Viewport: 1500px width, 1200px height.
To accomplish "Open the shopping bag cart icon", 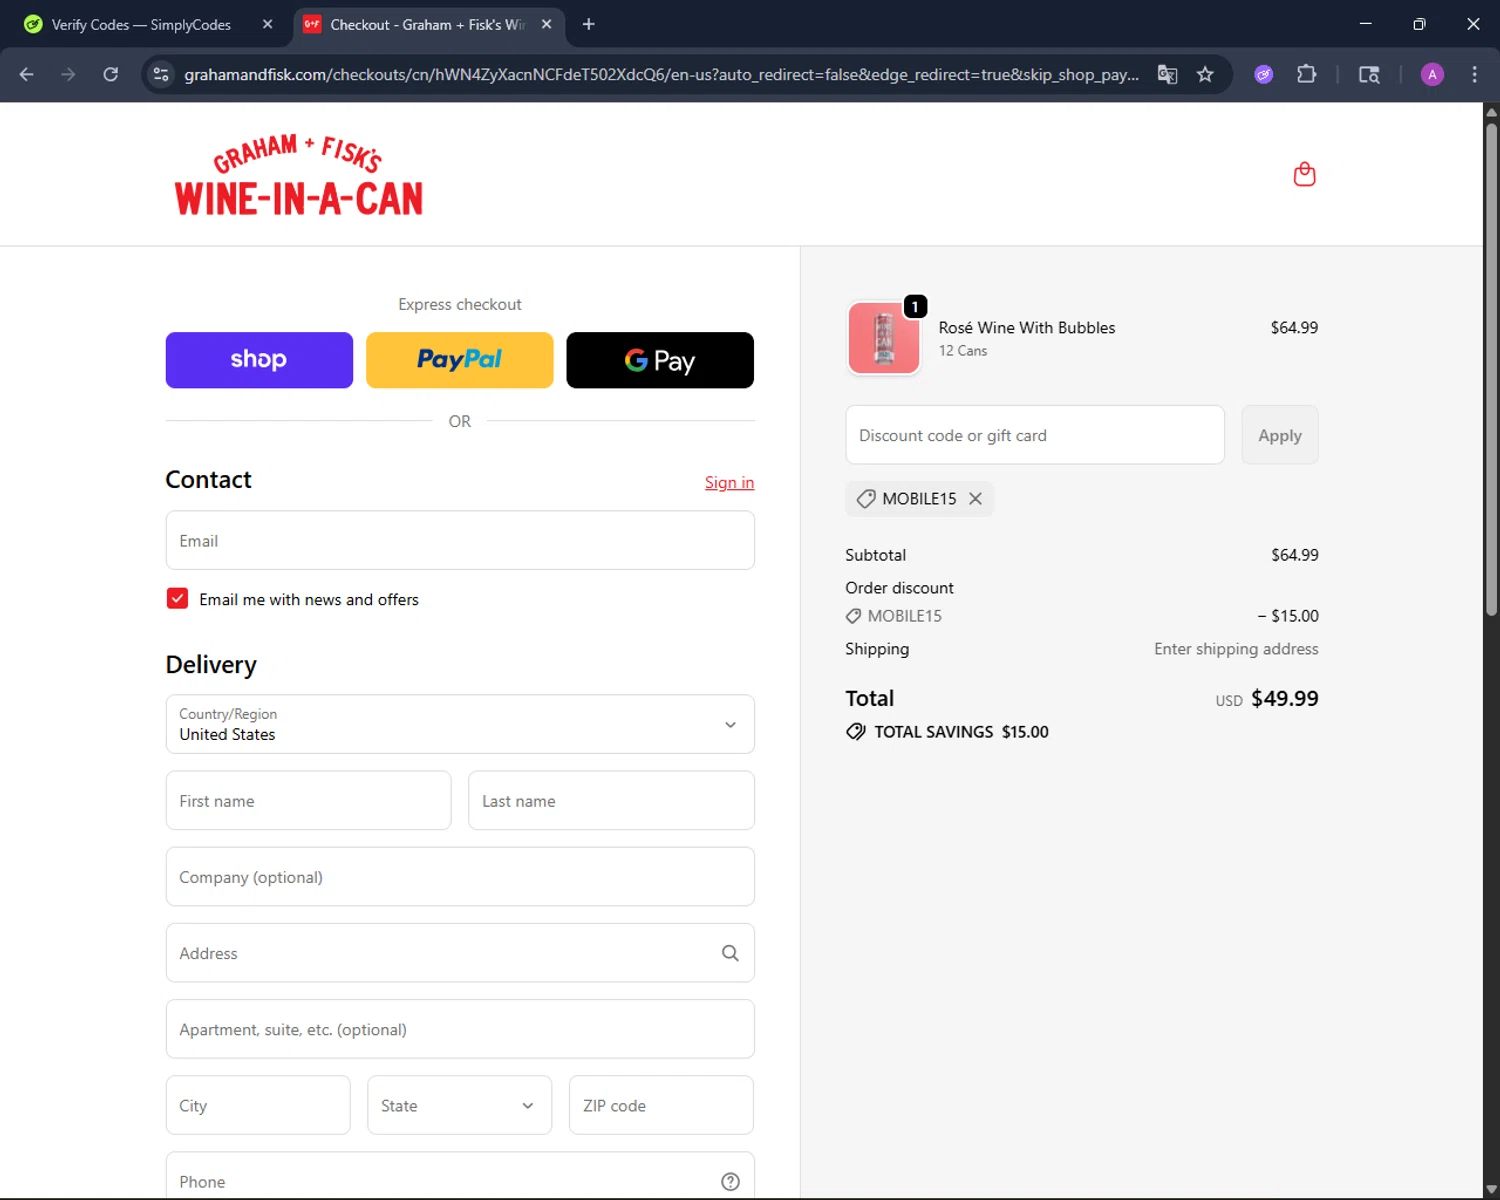I will tap(1304, 174).
